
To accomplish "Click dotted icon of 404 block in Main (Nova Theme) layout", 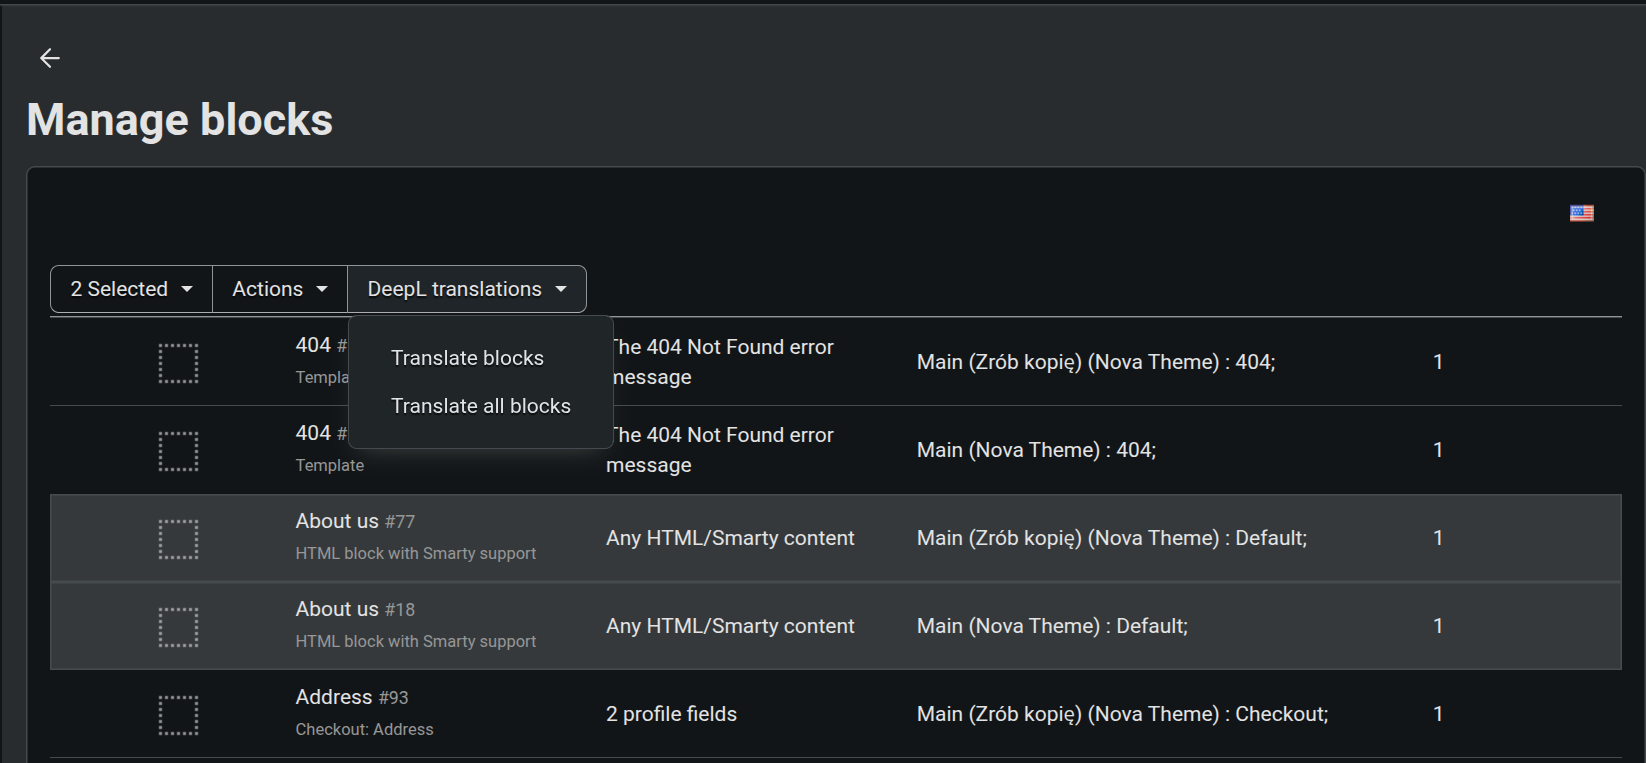I will pyautogui.click(x=178, y=451).
